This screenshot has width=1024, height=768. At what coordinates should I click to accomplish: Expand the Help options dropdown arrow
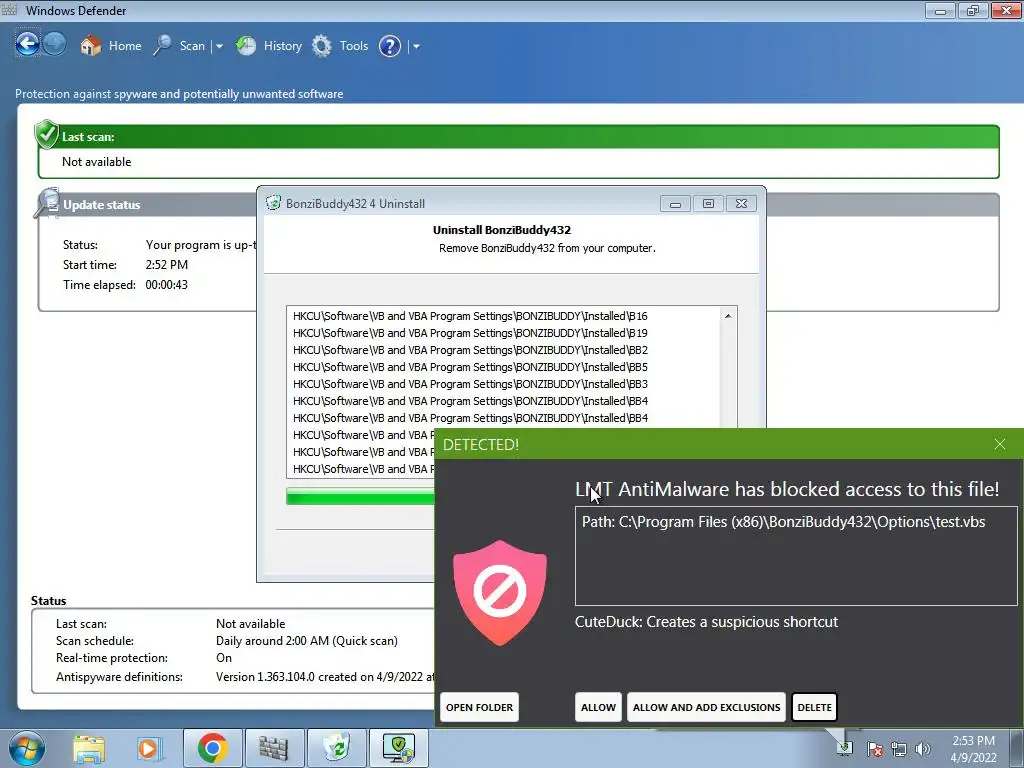point(417,46)
